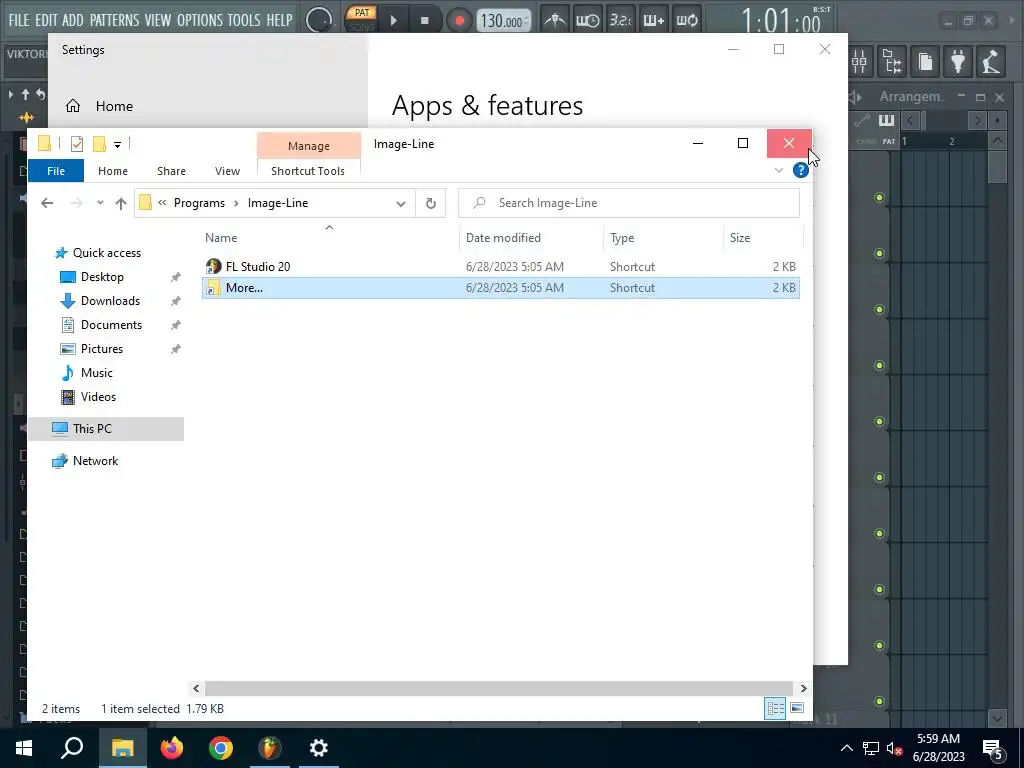Viewport: 1024px width, 768px height.
Task: Open the View ribbon tab in Explorer
Action: 227,170
